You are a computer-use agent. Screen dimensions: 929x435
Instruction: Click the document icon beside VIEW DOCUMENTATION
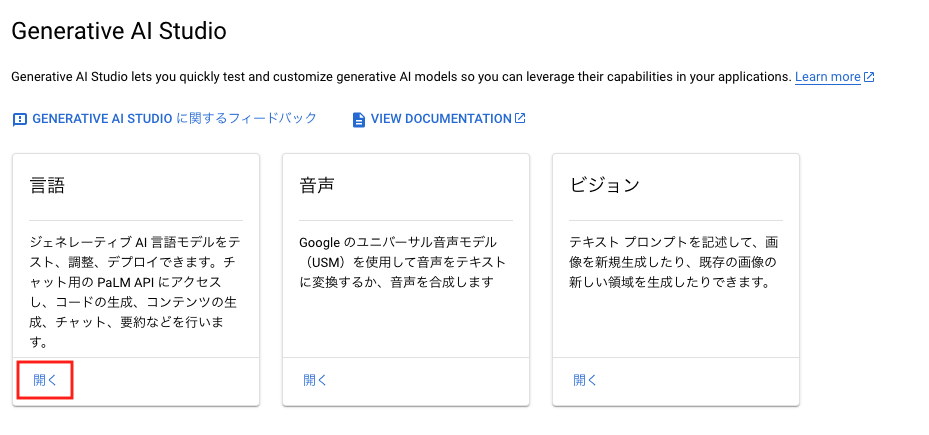pyautogui.click(x=358, y=120)
